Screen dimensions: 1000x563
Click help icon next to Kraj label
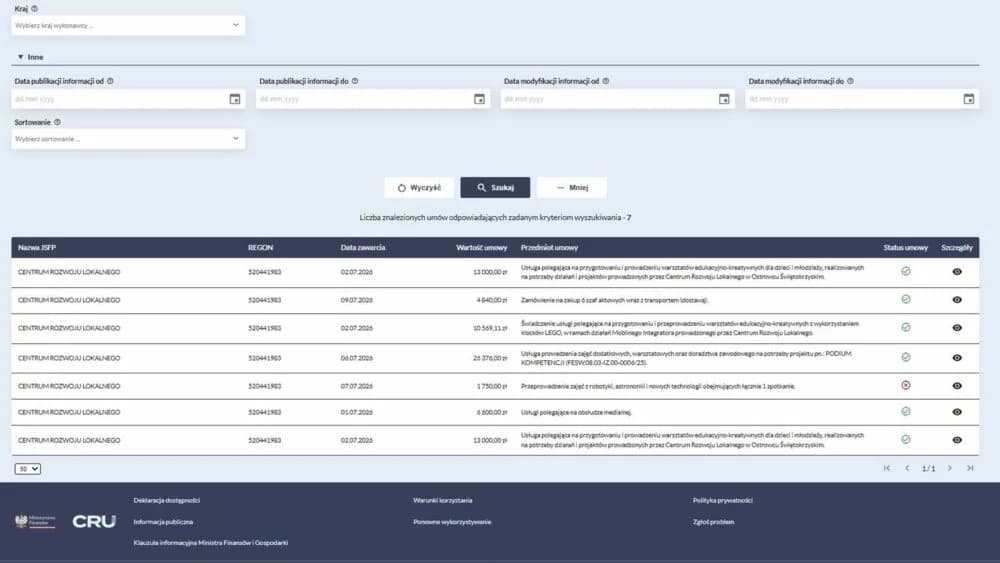tap(34, 9)
